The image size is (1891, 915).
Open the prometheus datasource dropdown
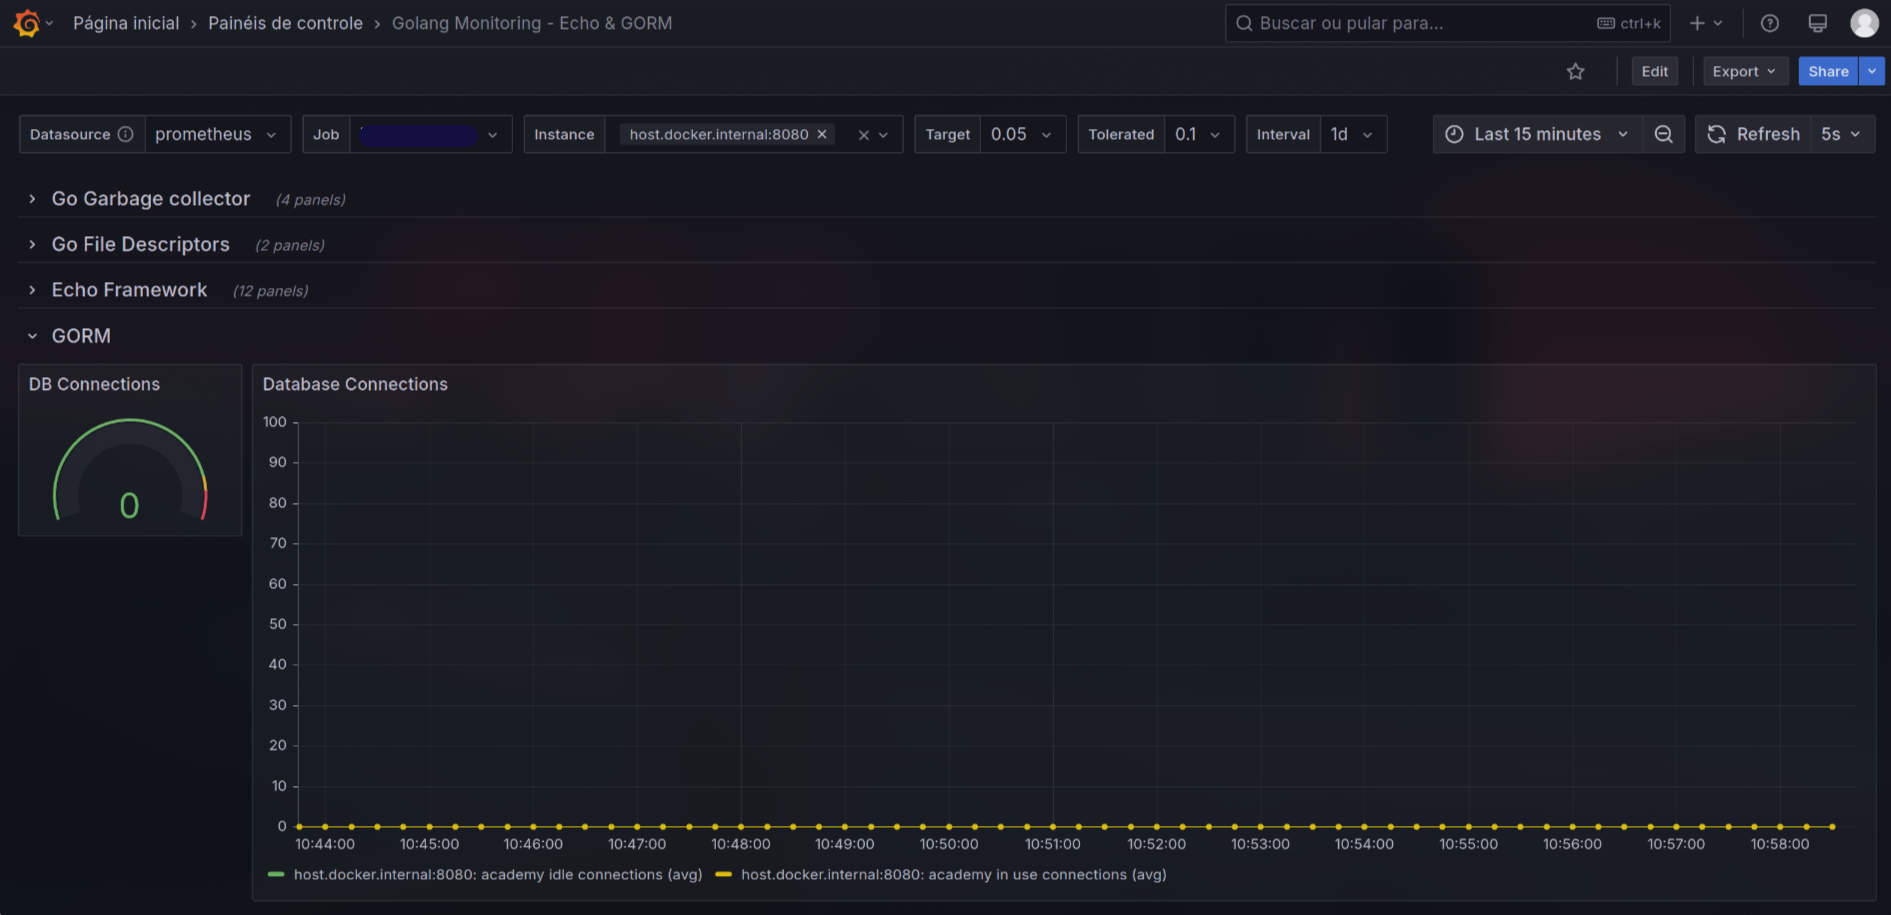(x=217, y=134)
